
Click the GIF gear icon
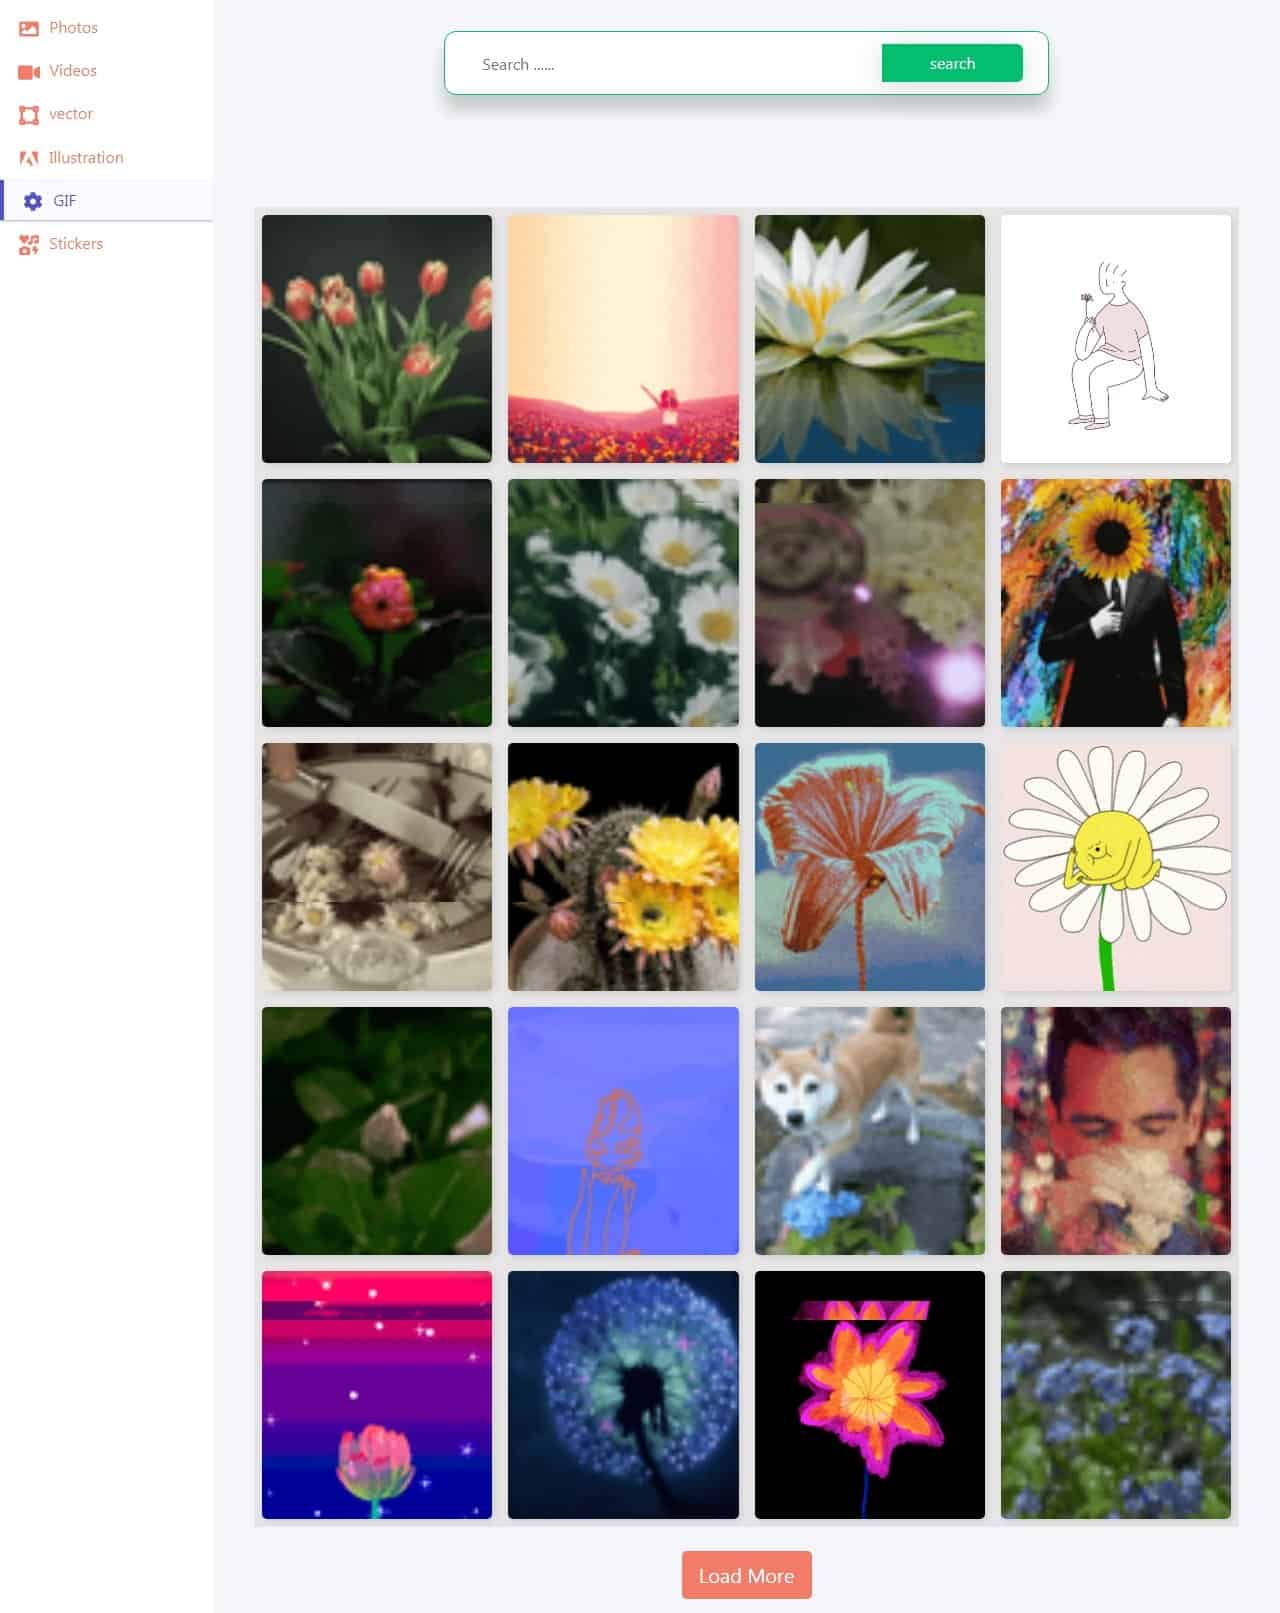(33, 201)
